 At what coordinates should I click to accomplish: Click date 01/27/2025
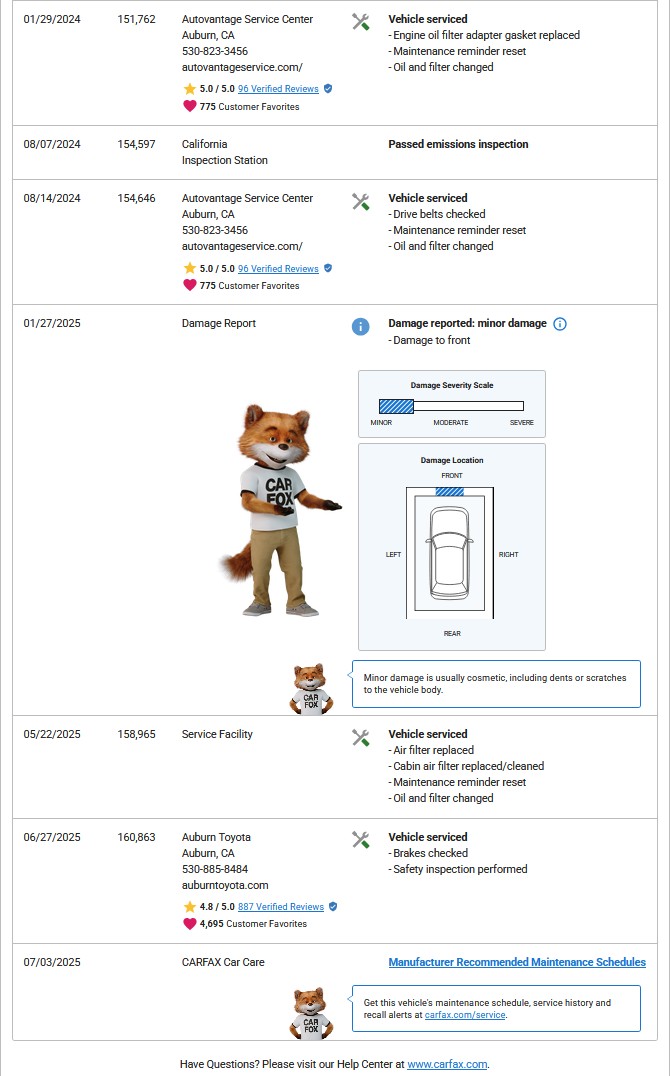click(51, 323)
